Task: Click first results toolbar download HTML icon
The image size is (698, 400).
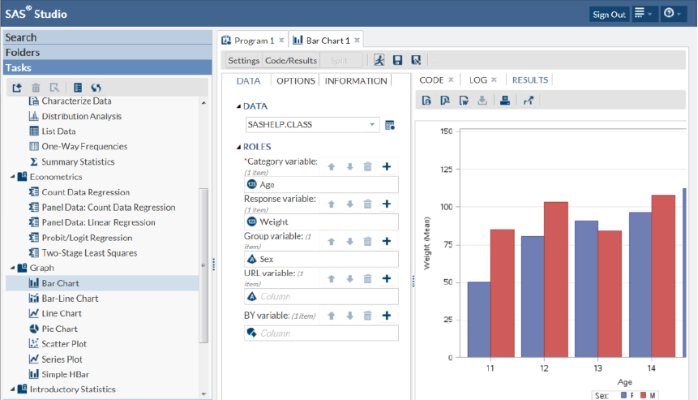Action: [426, 100]
